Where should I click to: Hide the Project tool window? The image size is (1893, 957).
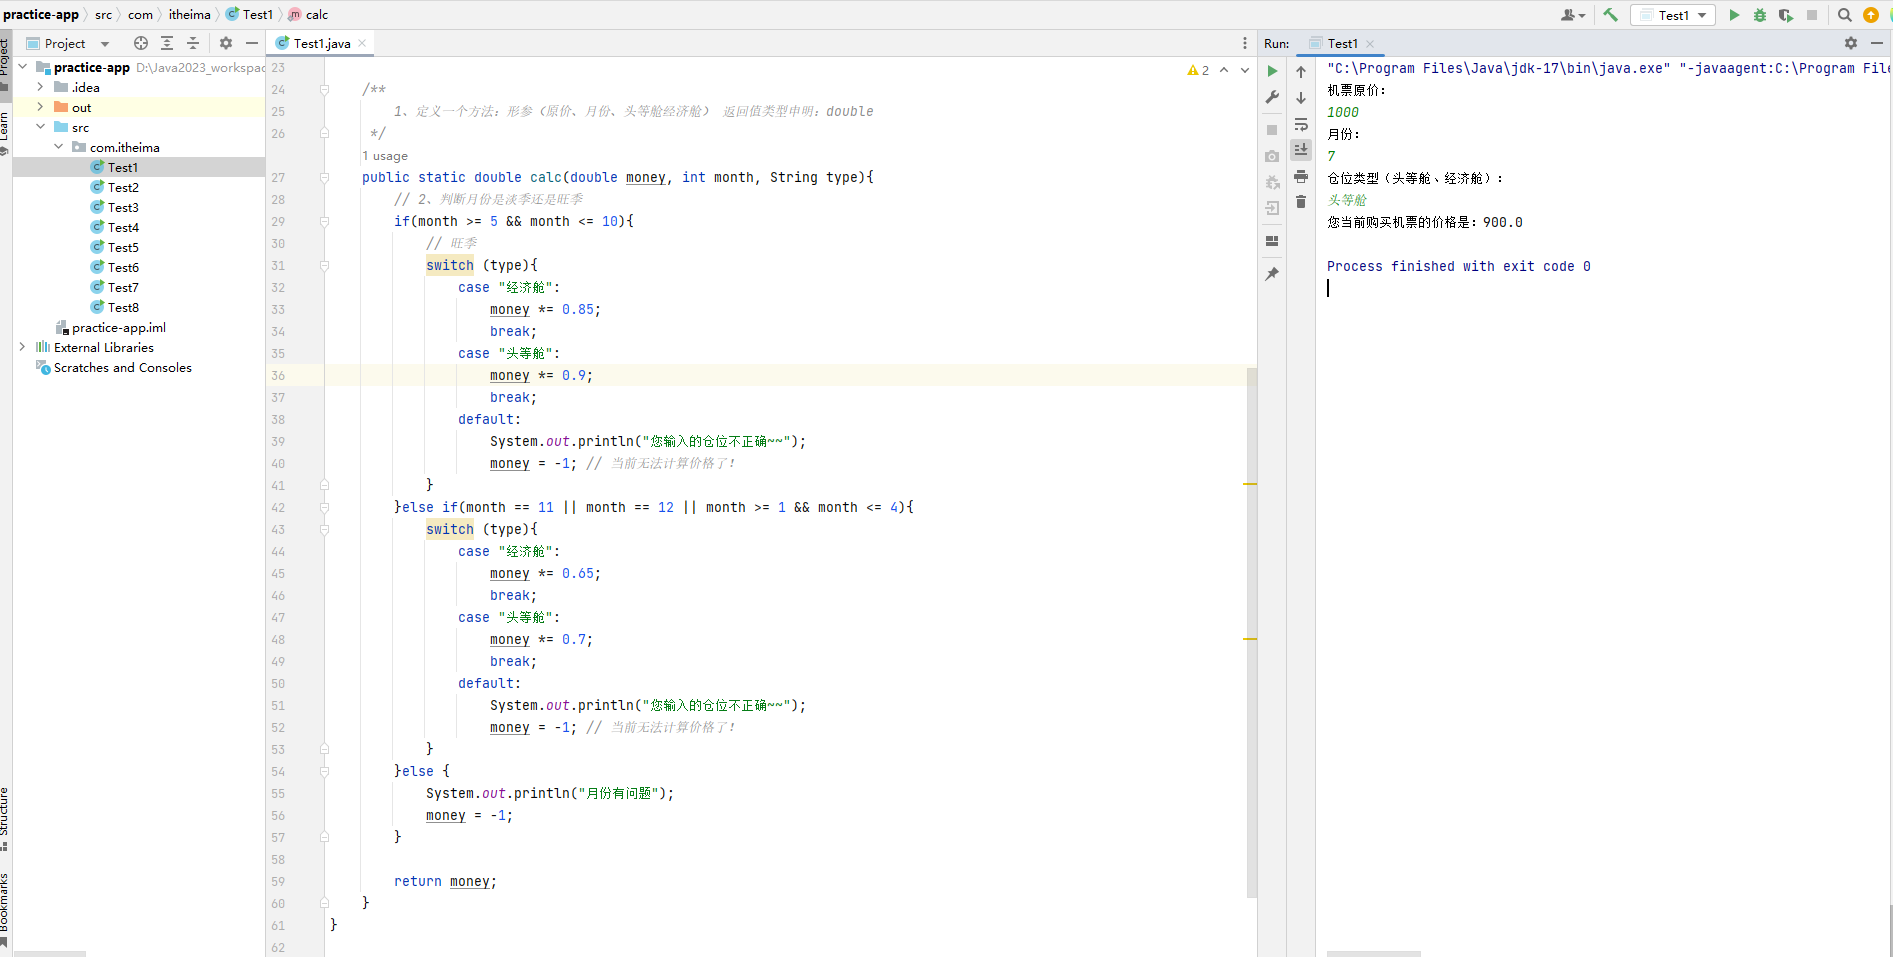tap(252, 43)
